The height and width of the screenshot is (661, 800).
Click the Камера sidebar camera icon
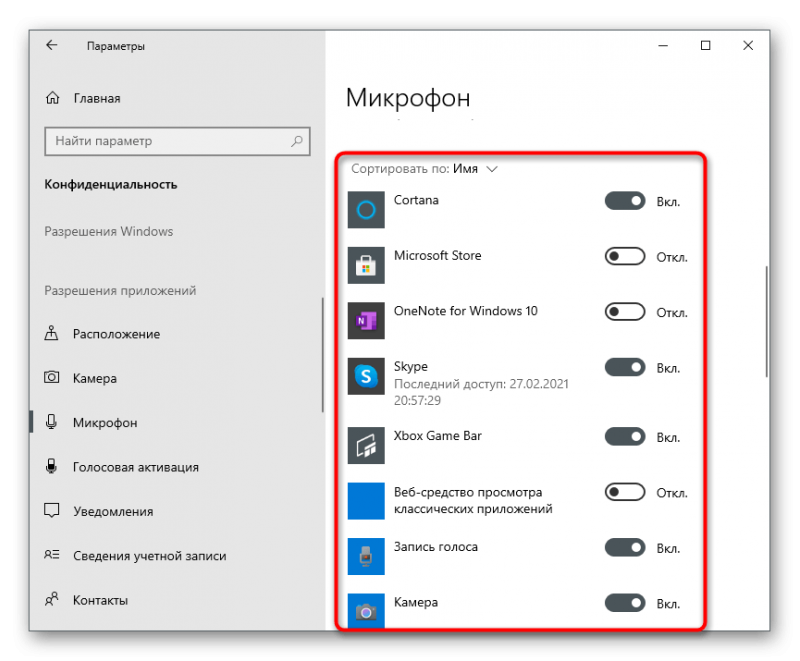52,377
